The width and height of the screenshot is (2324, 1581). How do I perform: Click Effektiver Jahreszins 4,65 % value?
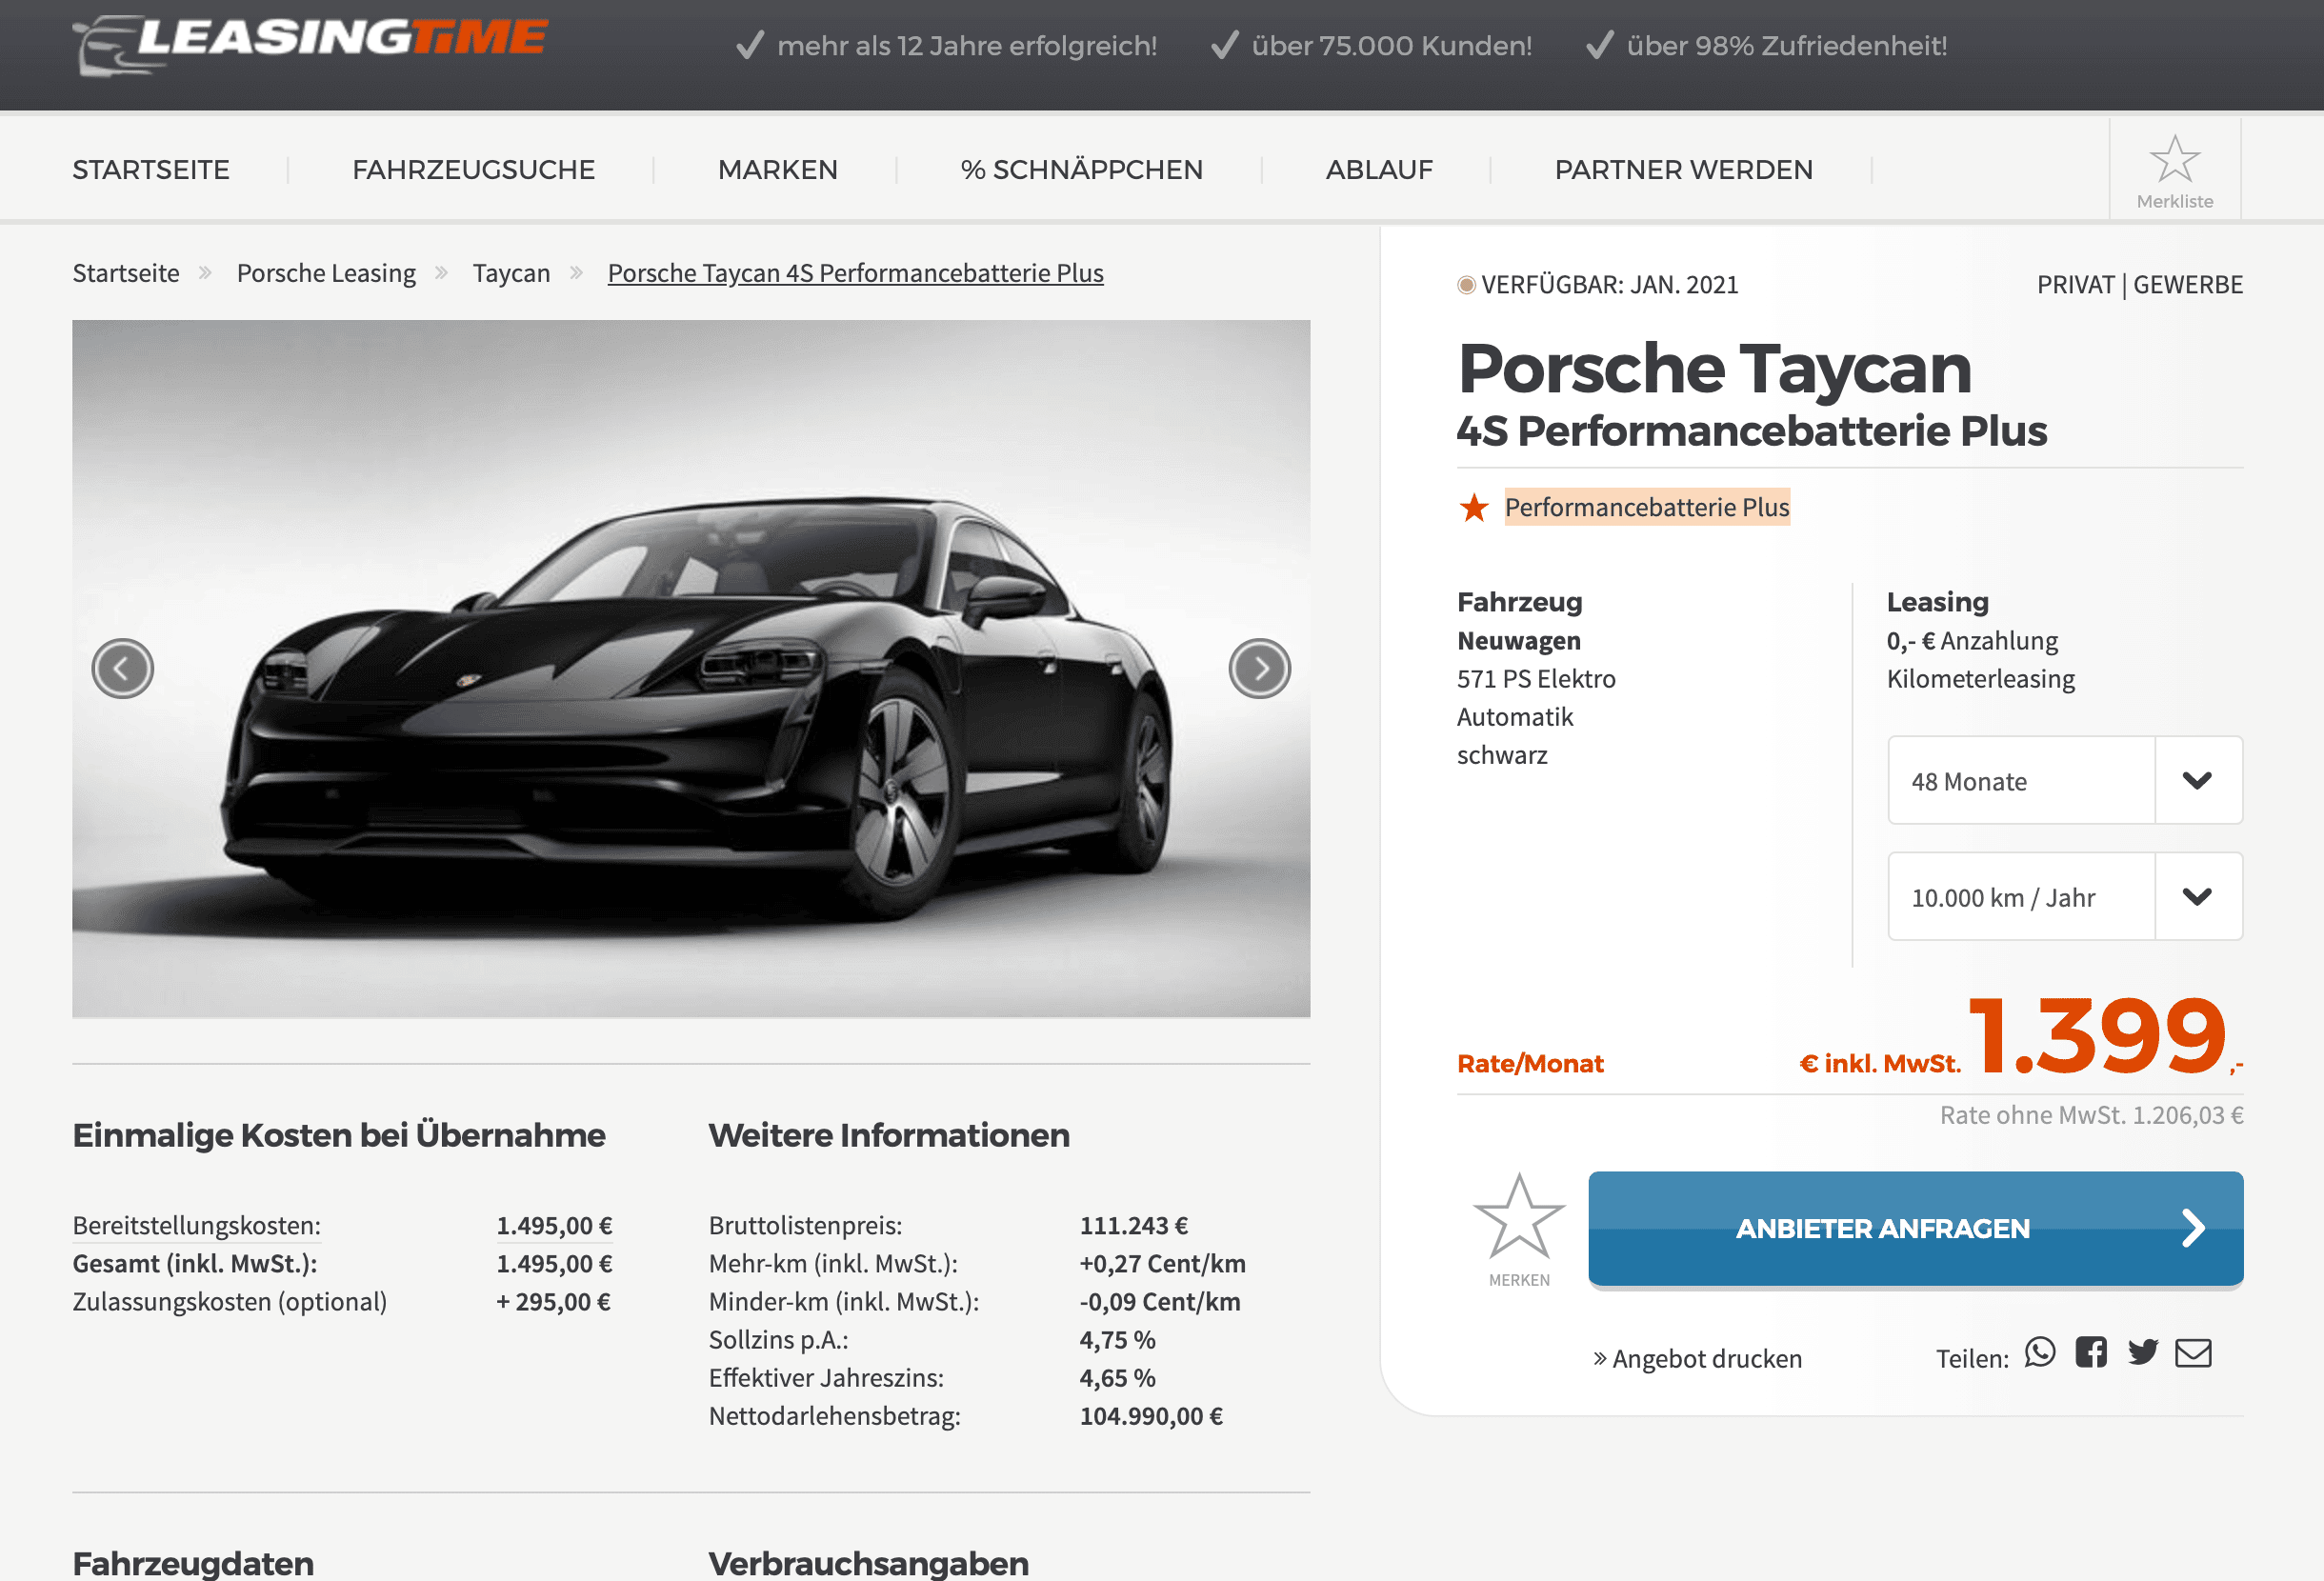tap(1117, 1378)
